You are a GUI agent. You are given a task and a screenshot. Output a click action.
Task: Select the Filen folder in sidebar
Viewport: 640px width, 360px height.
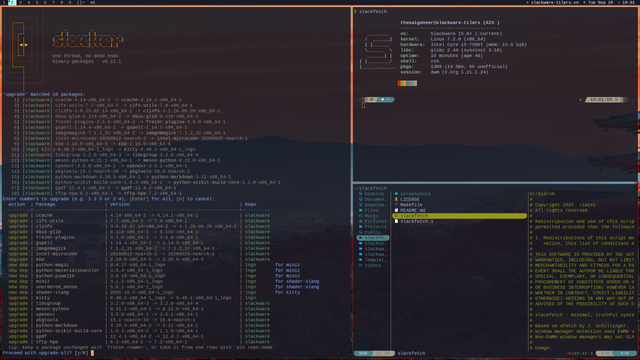point(372,210)
